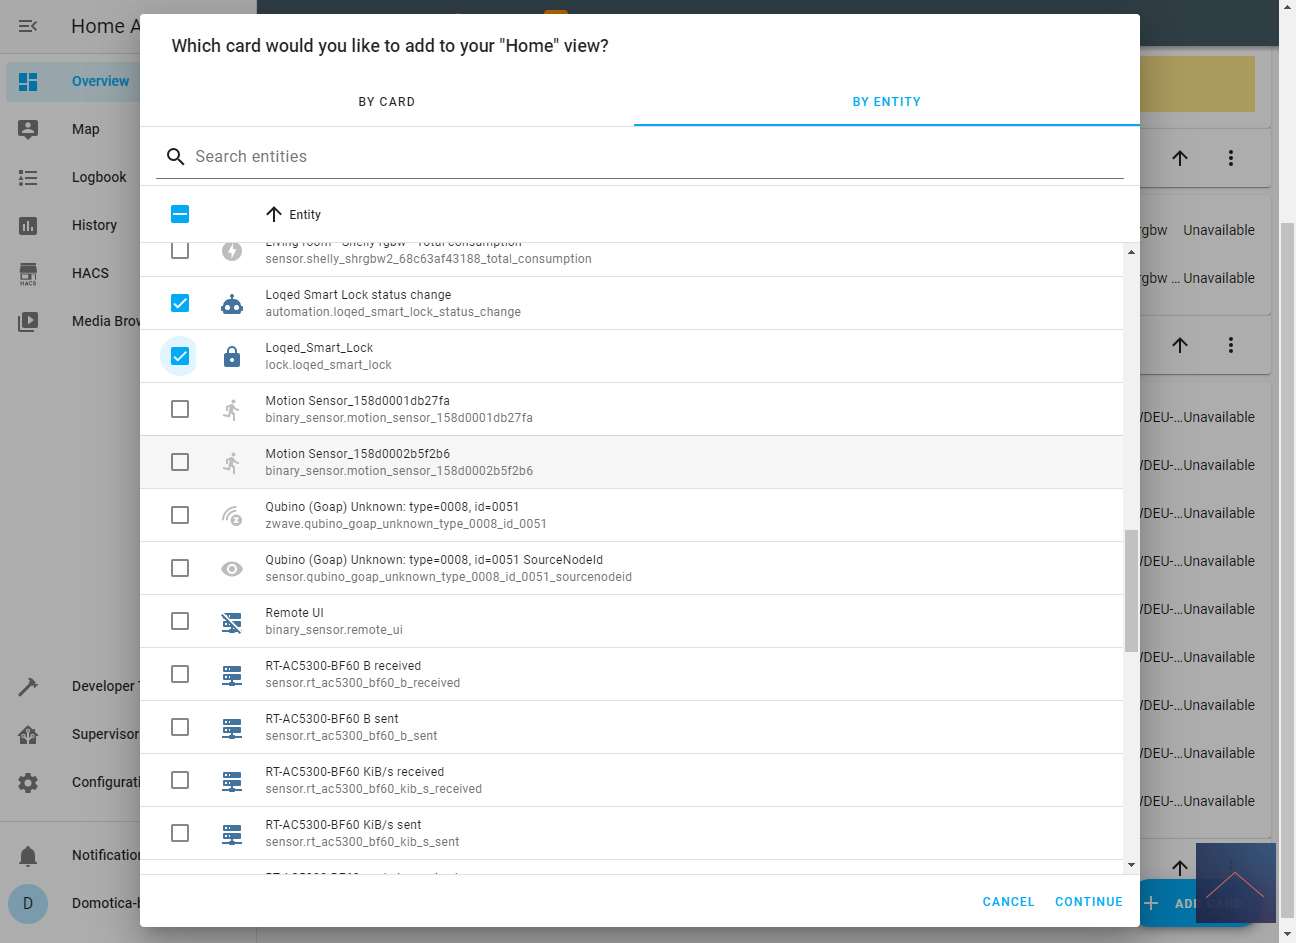Select the BY ENTITY tab

coord(886,102)
